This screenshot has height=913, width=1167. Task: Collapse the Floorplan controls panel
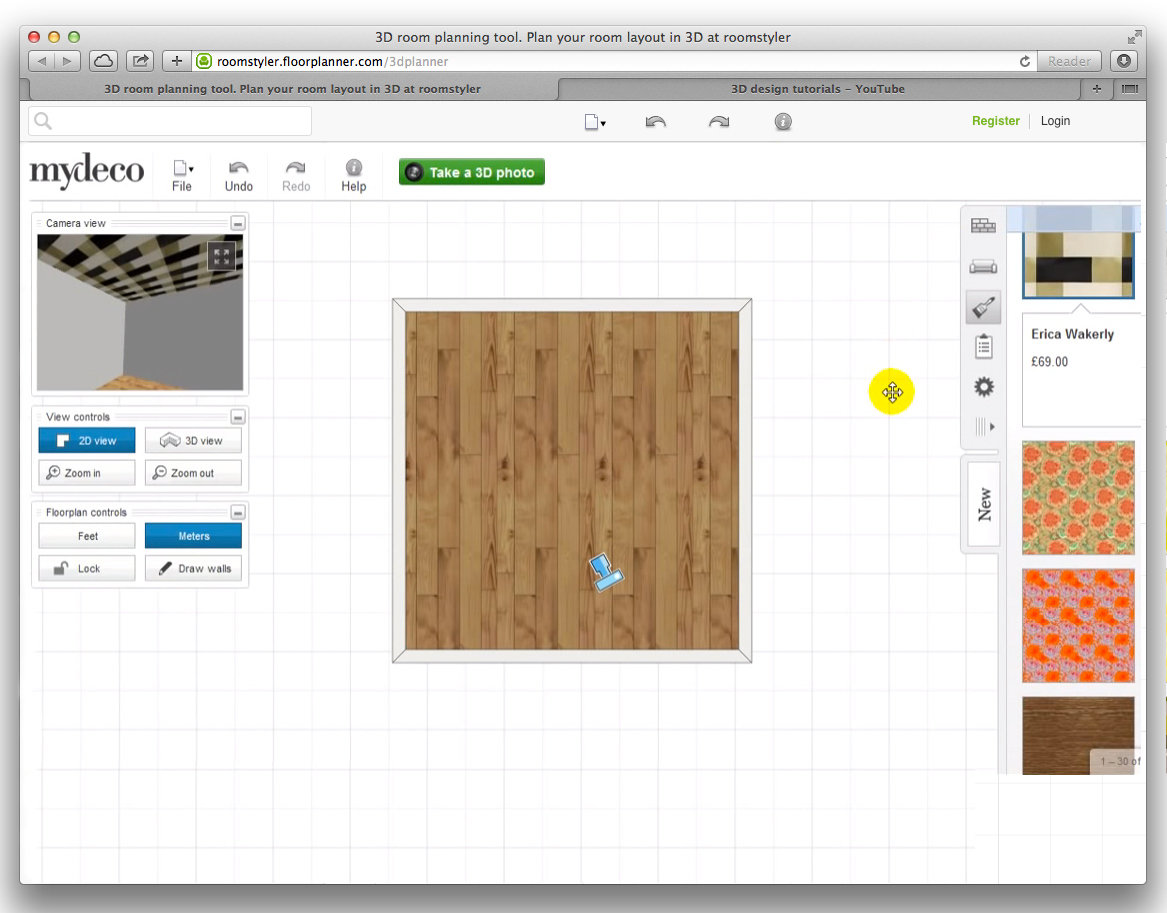237,512
